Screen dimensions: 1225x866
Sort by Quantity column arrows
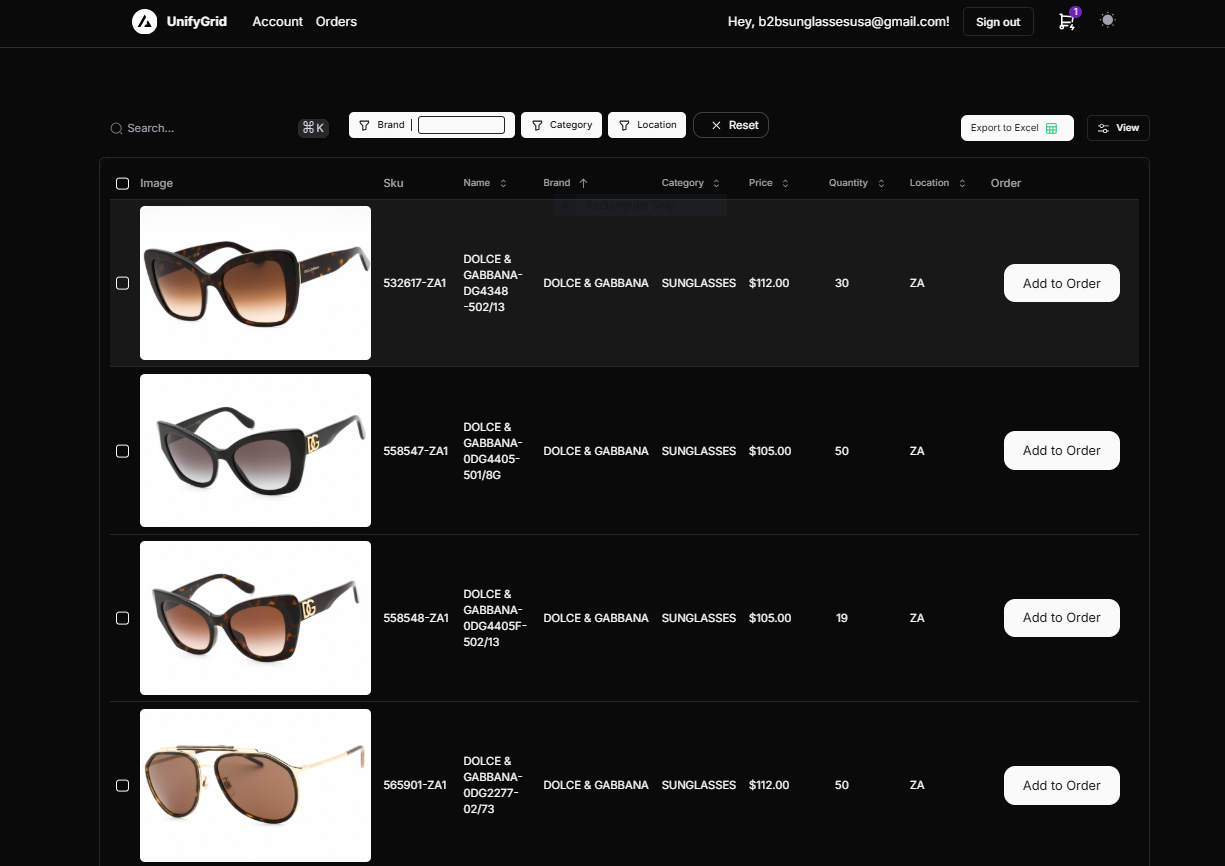pos(881,183)
